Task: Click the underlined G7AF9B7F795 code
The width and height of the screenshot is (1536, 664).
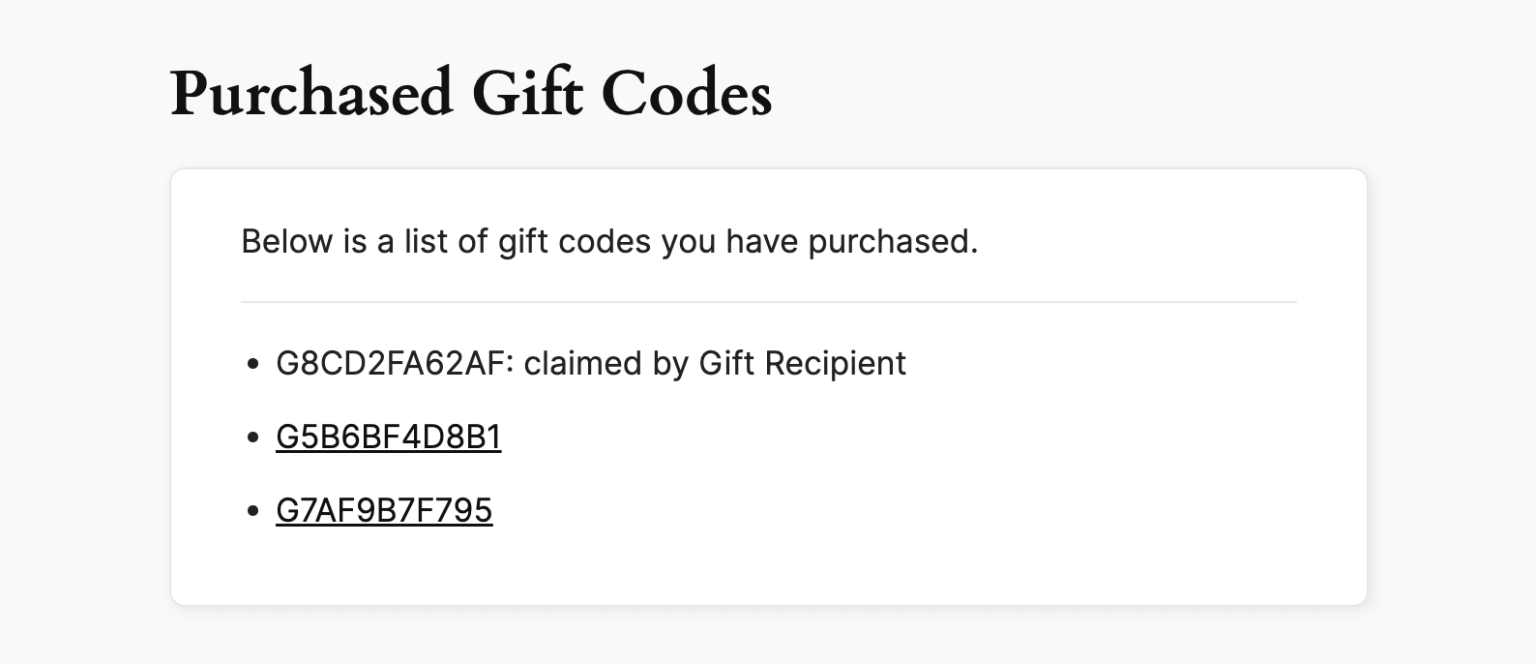Action: tap(384, 509)
